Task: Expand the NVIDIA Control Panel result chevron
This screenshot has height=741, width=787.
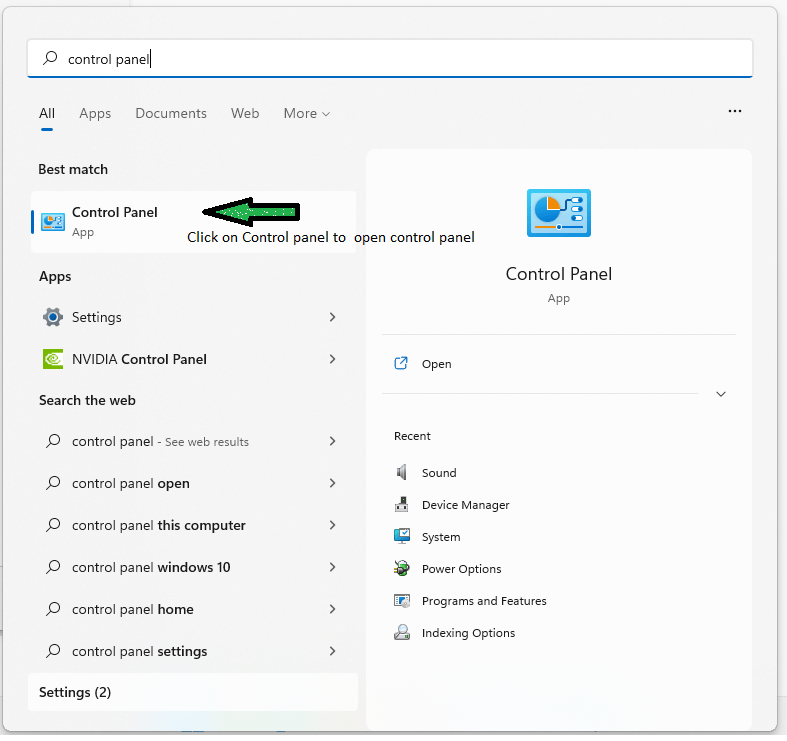Action: [332, 359]
